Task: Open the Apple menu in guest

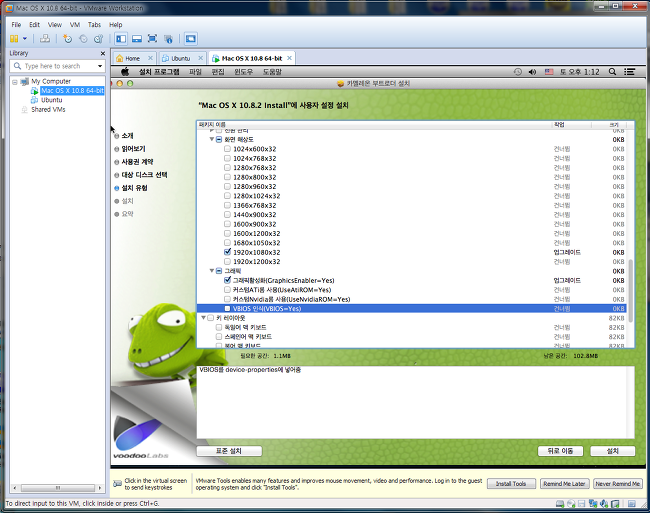Action: (125, 72)
